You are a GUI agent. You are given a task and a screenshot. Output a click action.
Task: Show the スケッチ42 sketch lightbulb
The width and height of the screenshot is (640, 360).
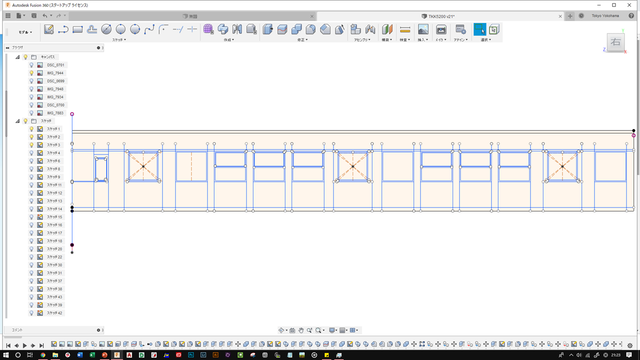point(31,313)
